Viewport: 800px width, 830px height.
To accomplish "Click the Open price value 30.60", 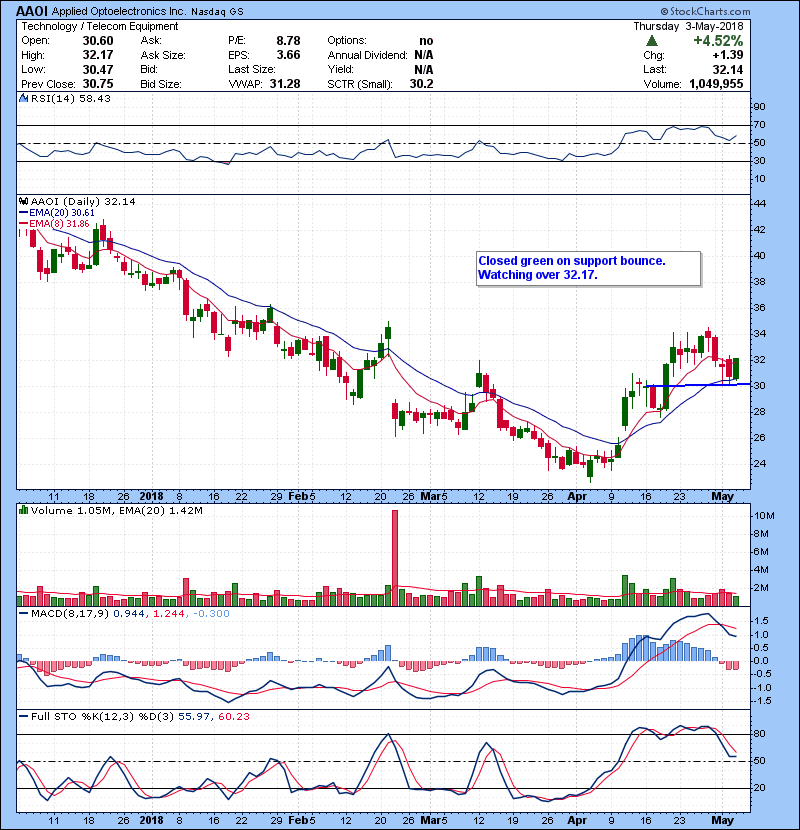I will tap(98, 41).
